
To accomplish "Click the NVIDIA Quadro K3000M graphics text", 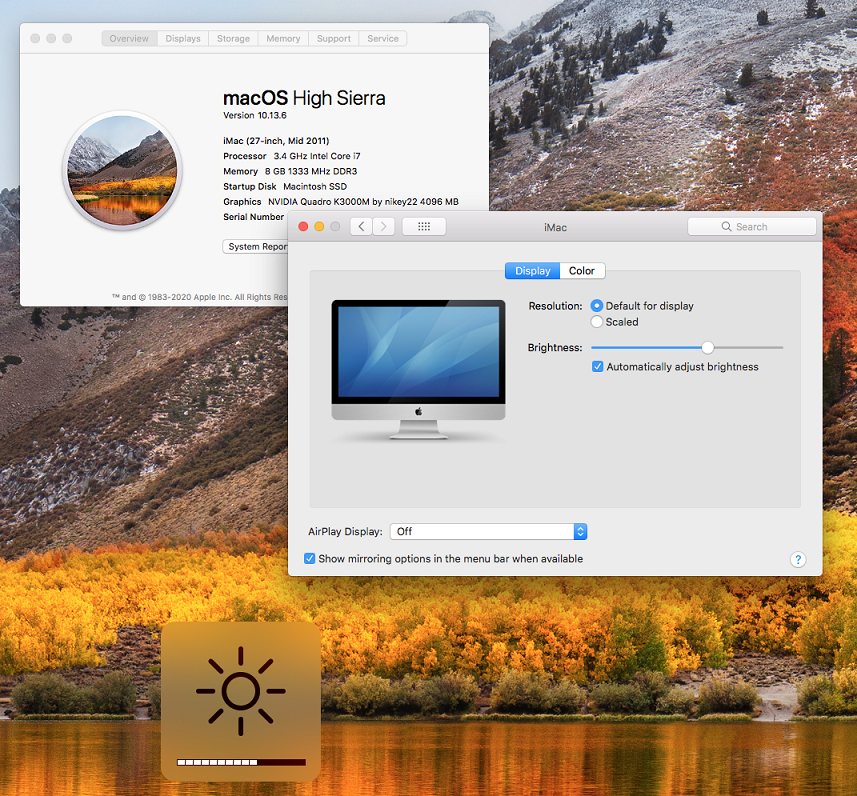I will 363,202.
